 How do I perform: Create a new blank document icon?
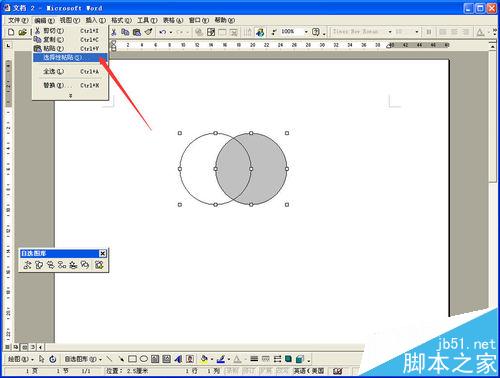pos(11,32)
